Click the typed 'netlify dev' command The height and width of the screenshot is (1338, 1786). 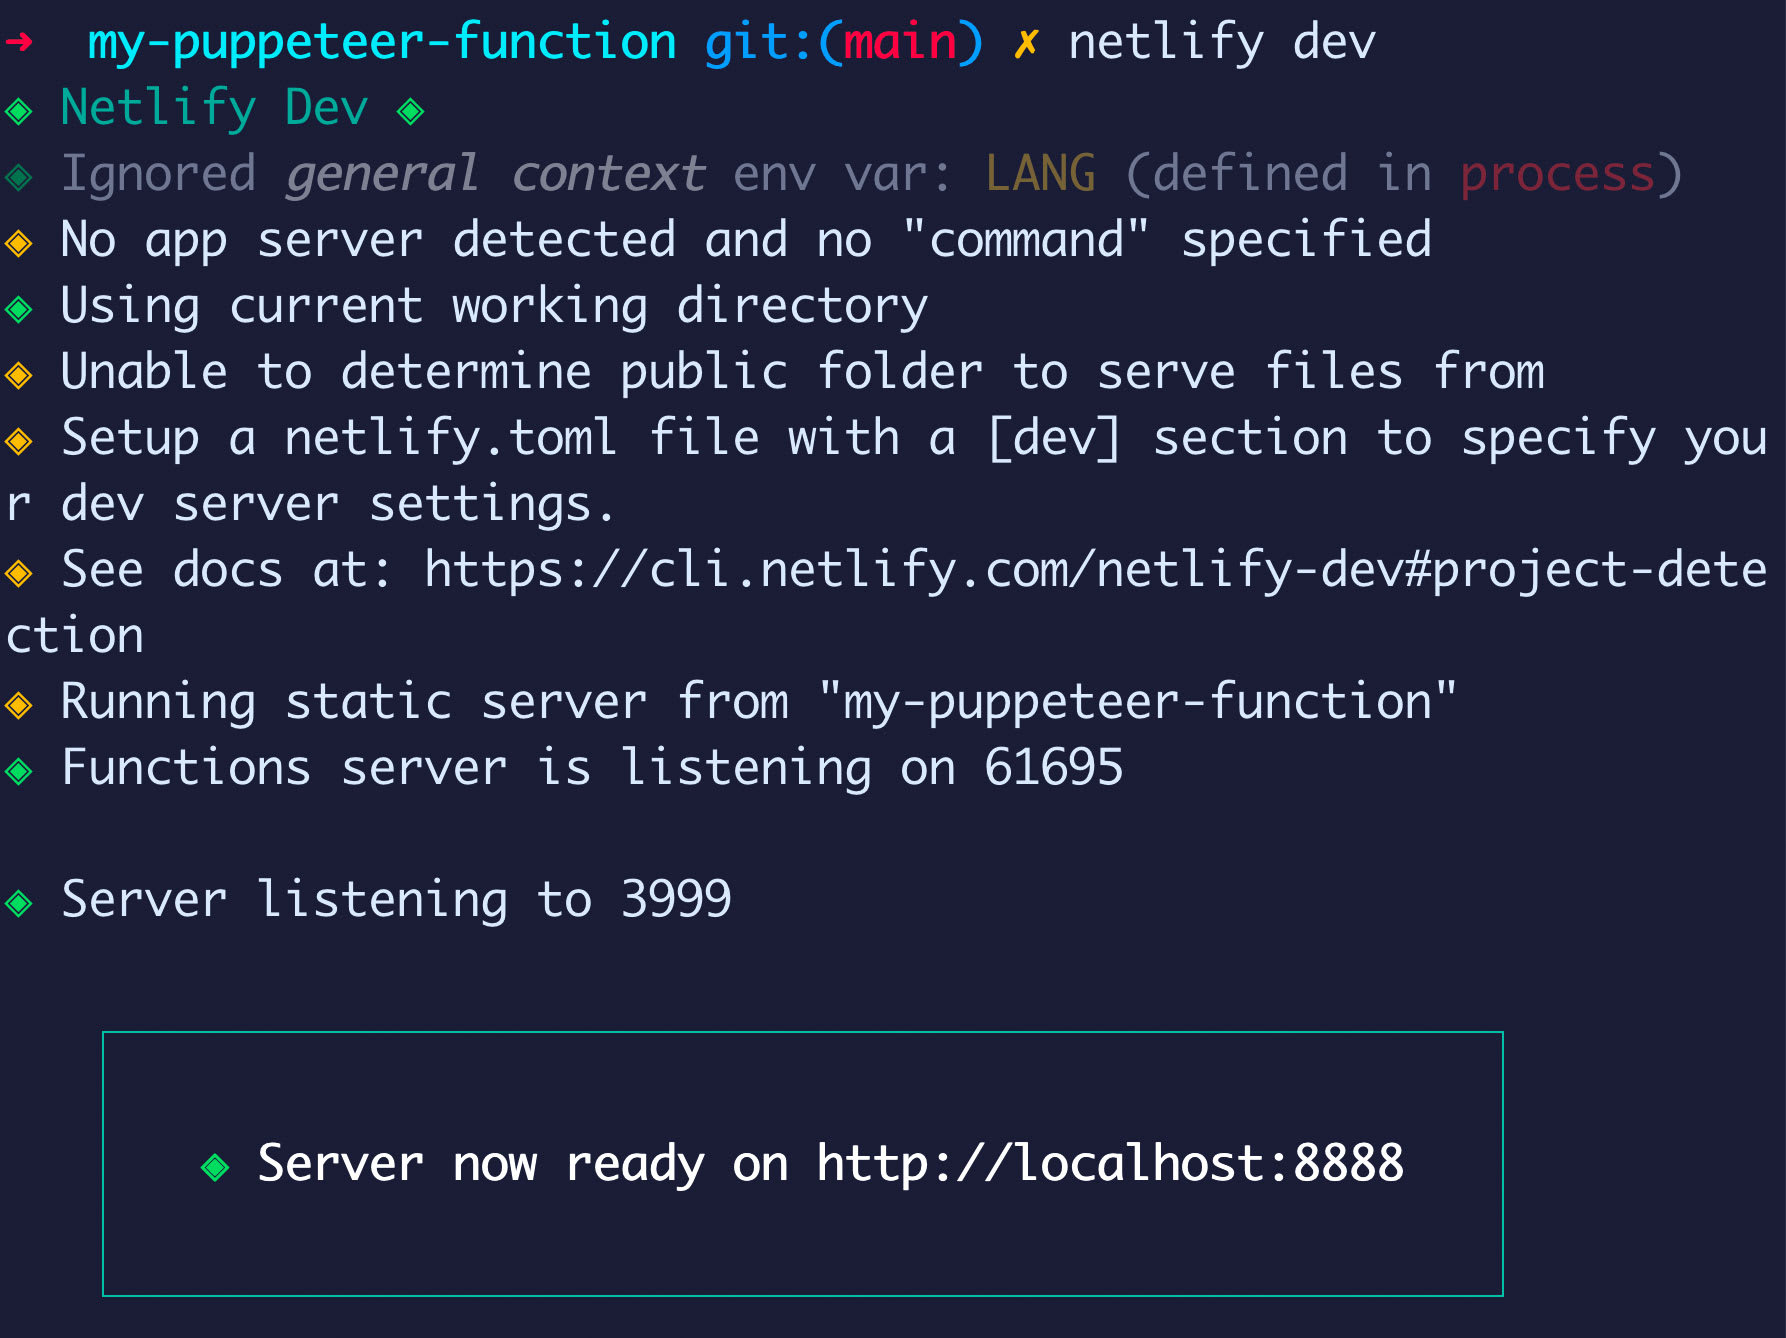point(1222,42)
